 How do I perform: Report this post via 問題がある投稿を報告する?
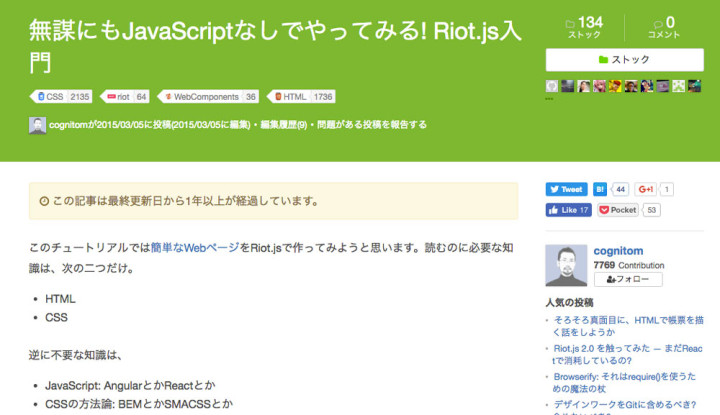[371, 125]
